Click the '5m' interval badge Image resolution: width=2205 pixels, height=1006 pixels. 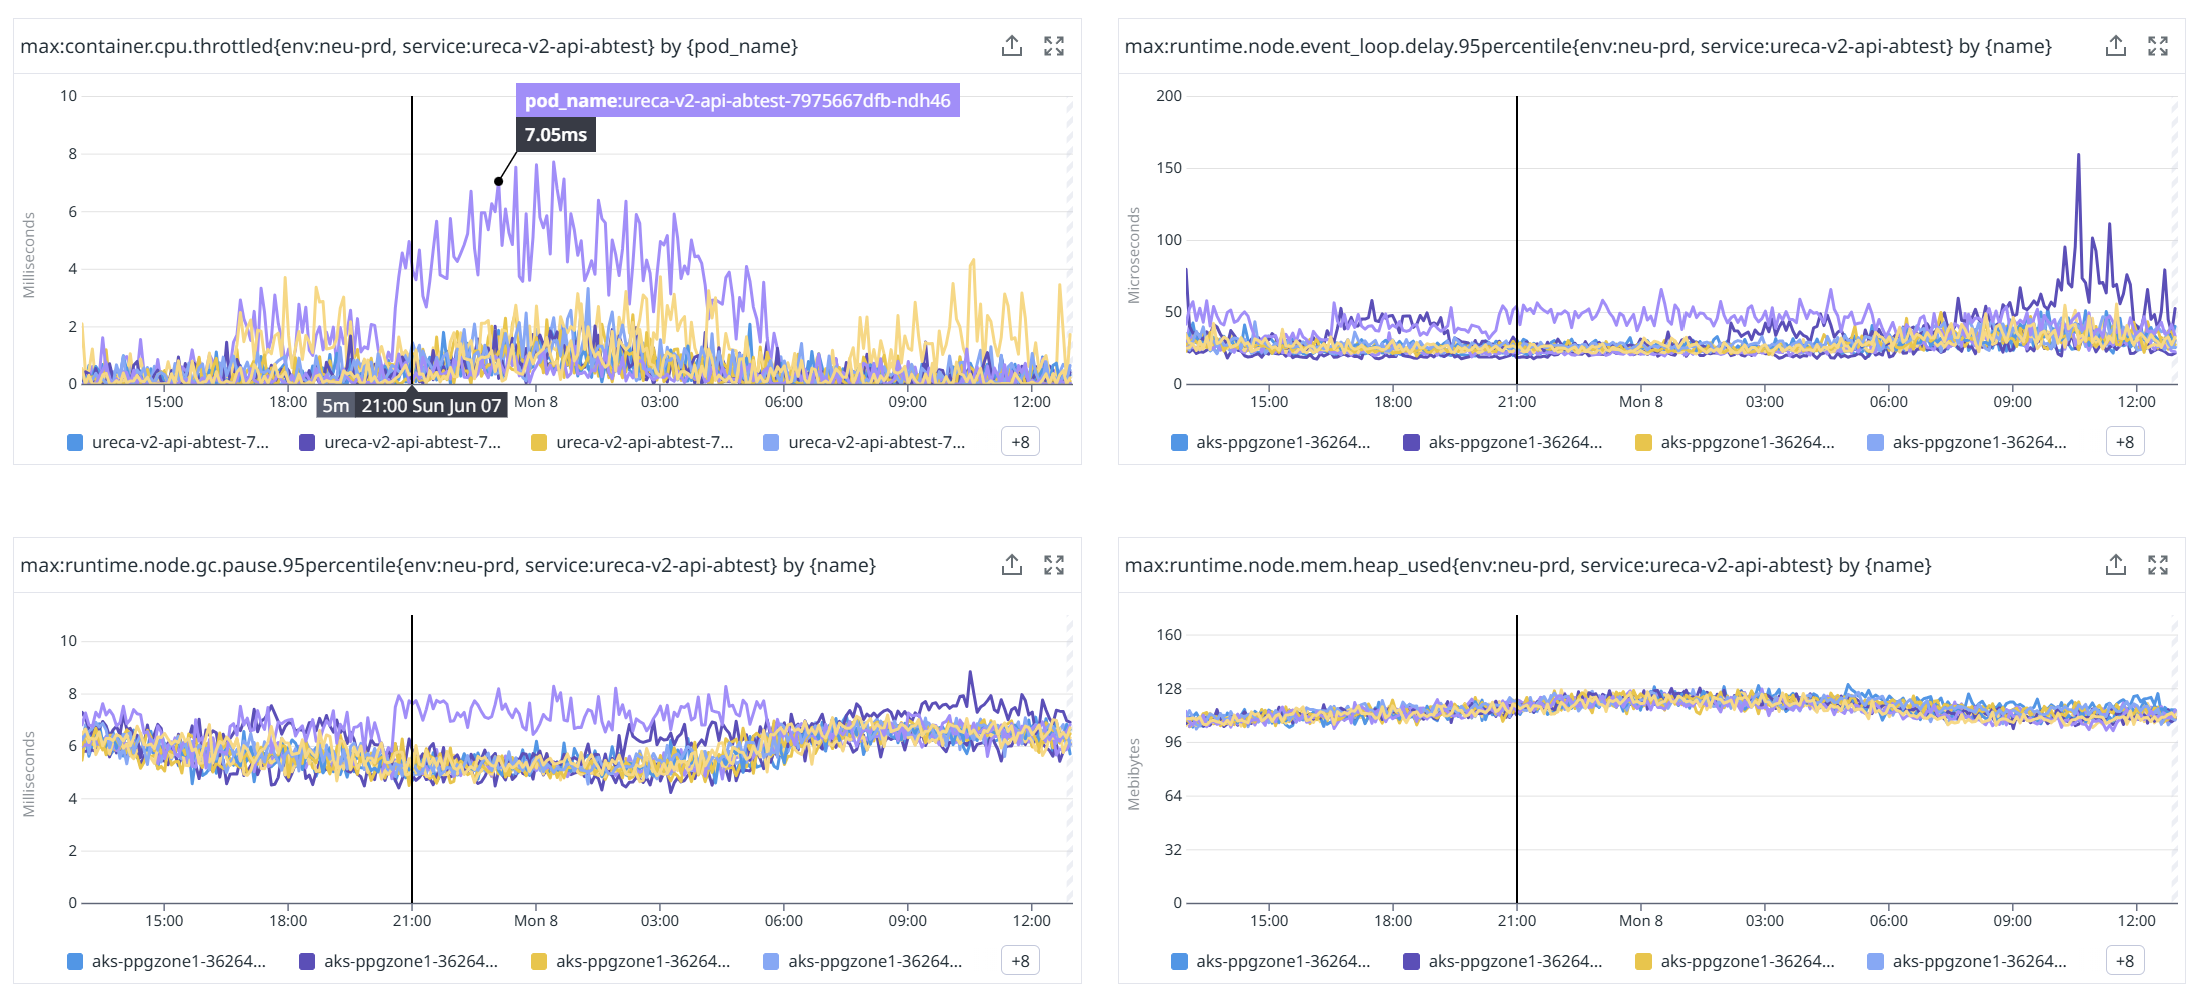336,405
